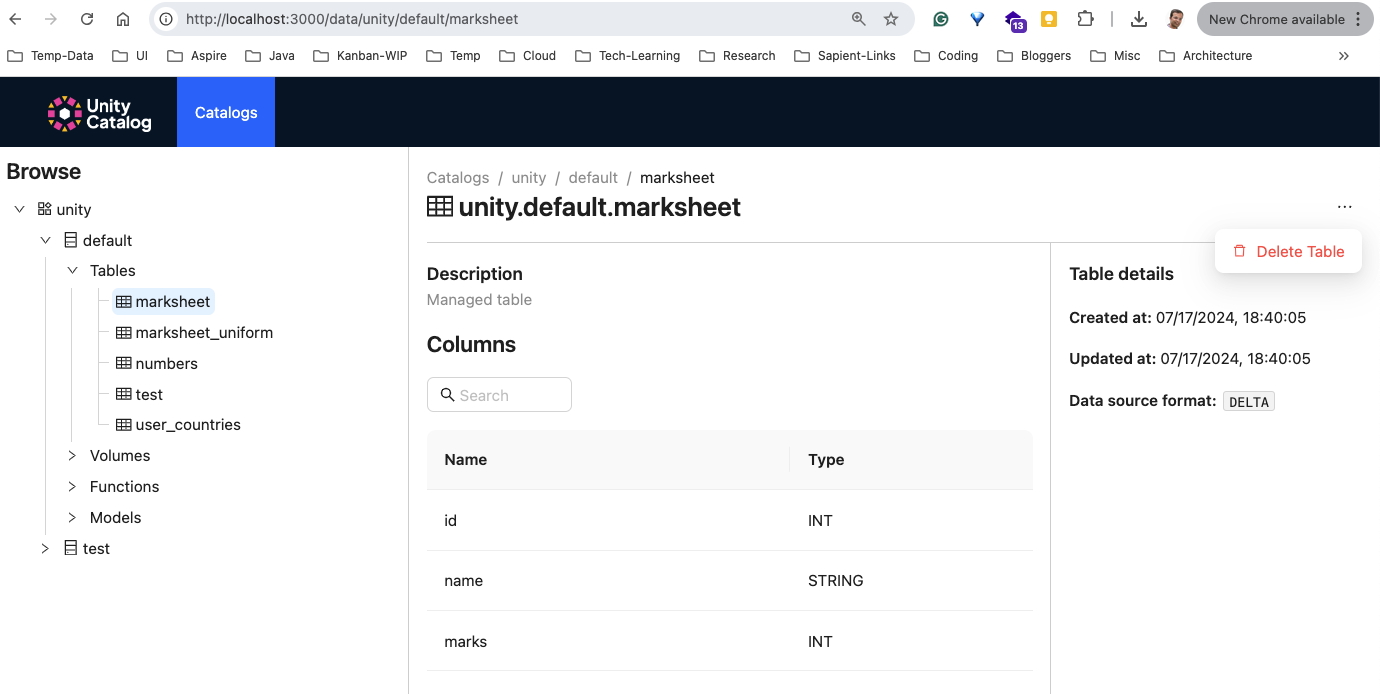Open the Tech-Learning bookmarks folder
Image resolution: width=1380 pixels, height=694 pixels.
pos(628,56)
